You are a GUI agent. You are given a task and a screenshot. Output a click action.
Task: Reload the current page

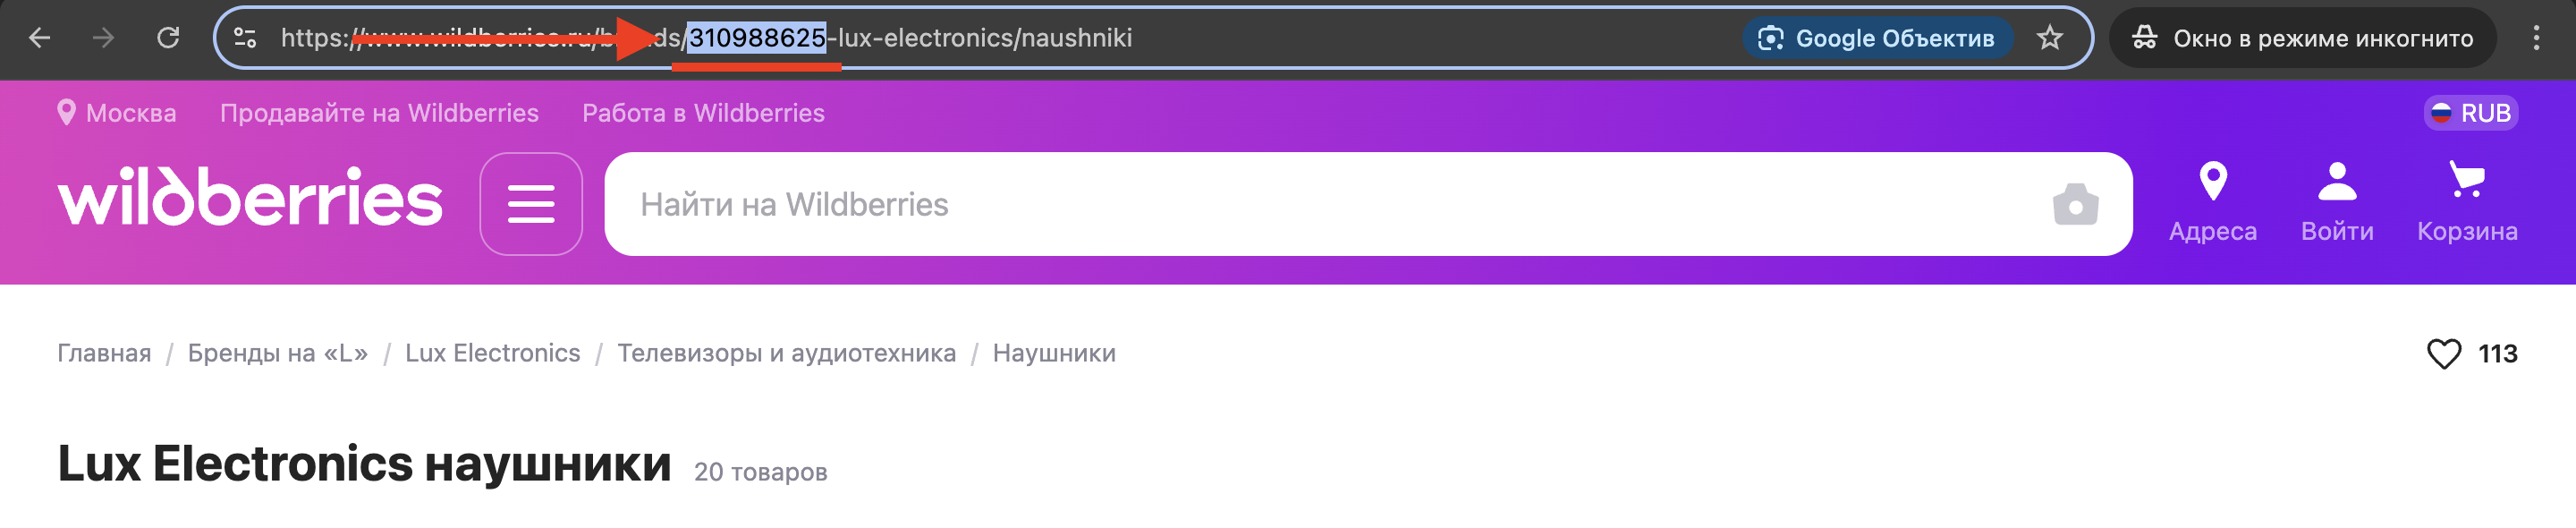168,38
